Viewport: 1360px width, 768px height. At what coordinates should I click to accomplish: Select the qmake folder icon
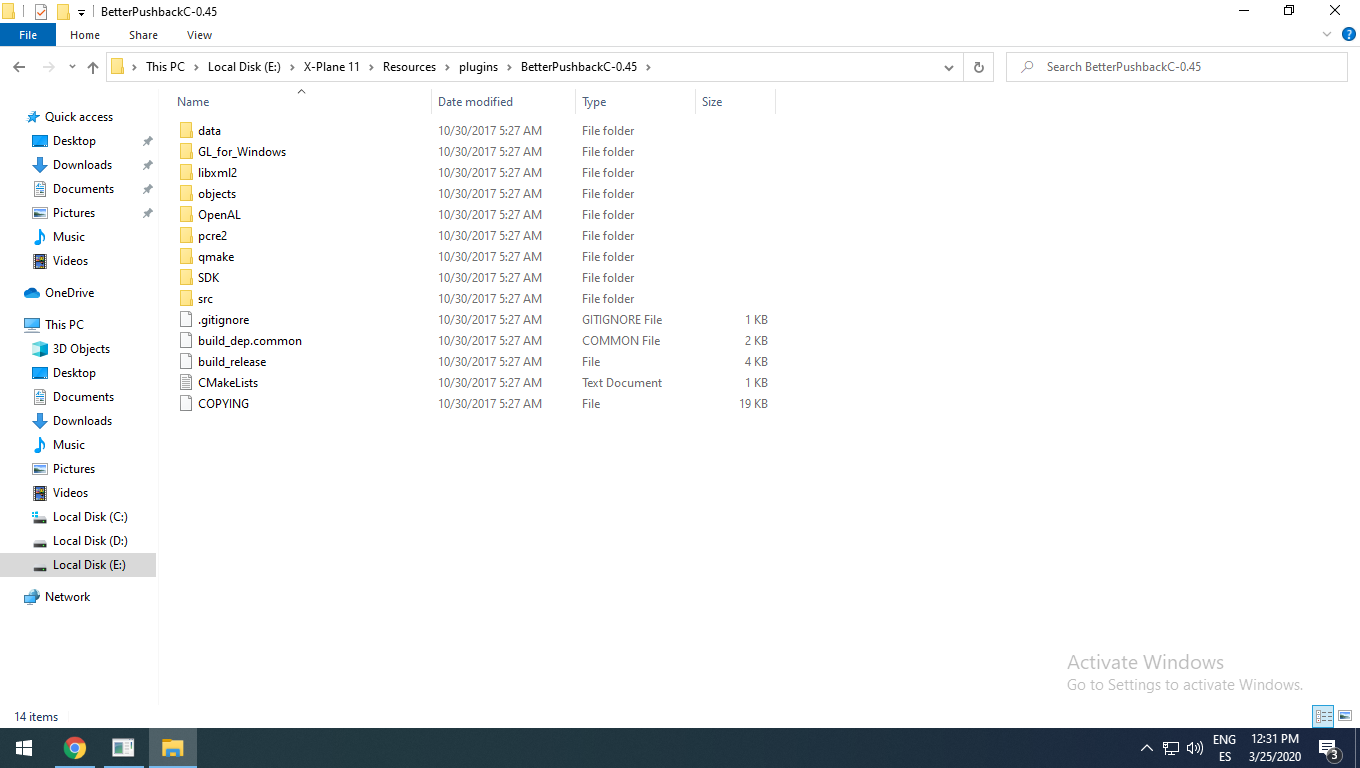tap(185, 257)
